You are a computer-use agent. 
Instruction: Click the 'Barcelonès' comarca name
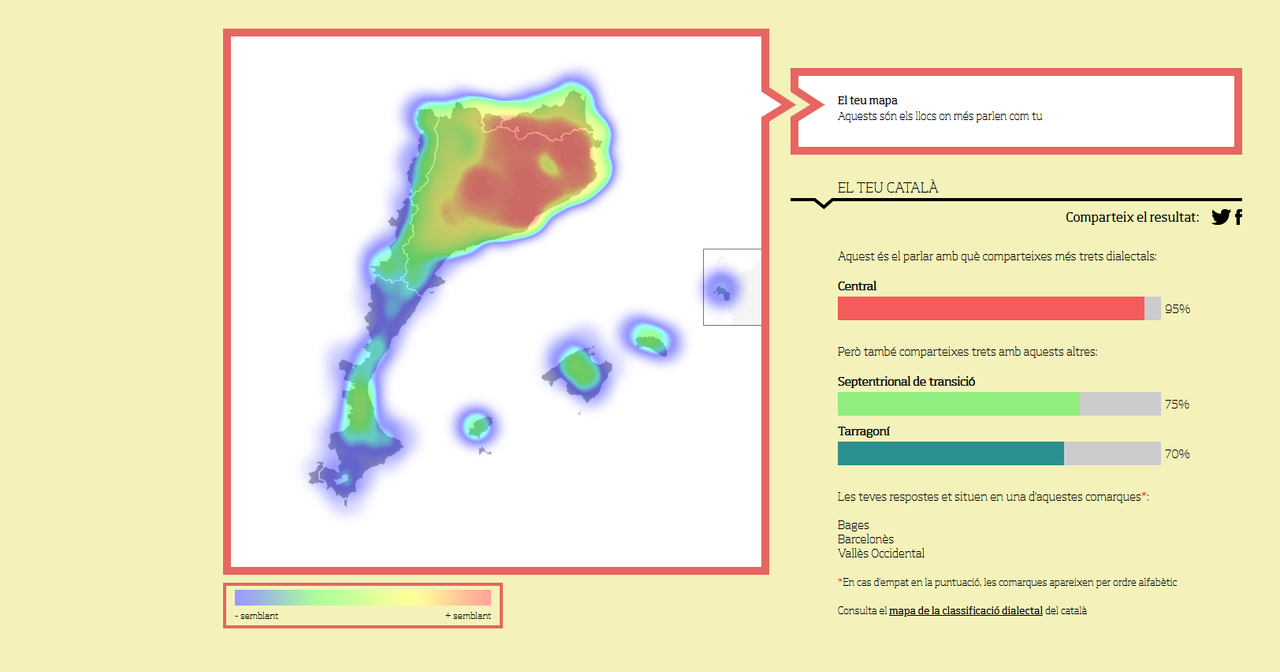click(x=866, y=539)
